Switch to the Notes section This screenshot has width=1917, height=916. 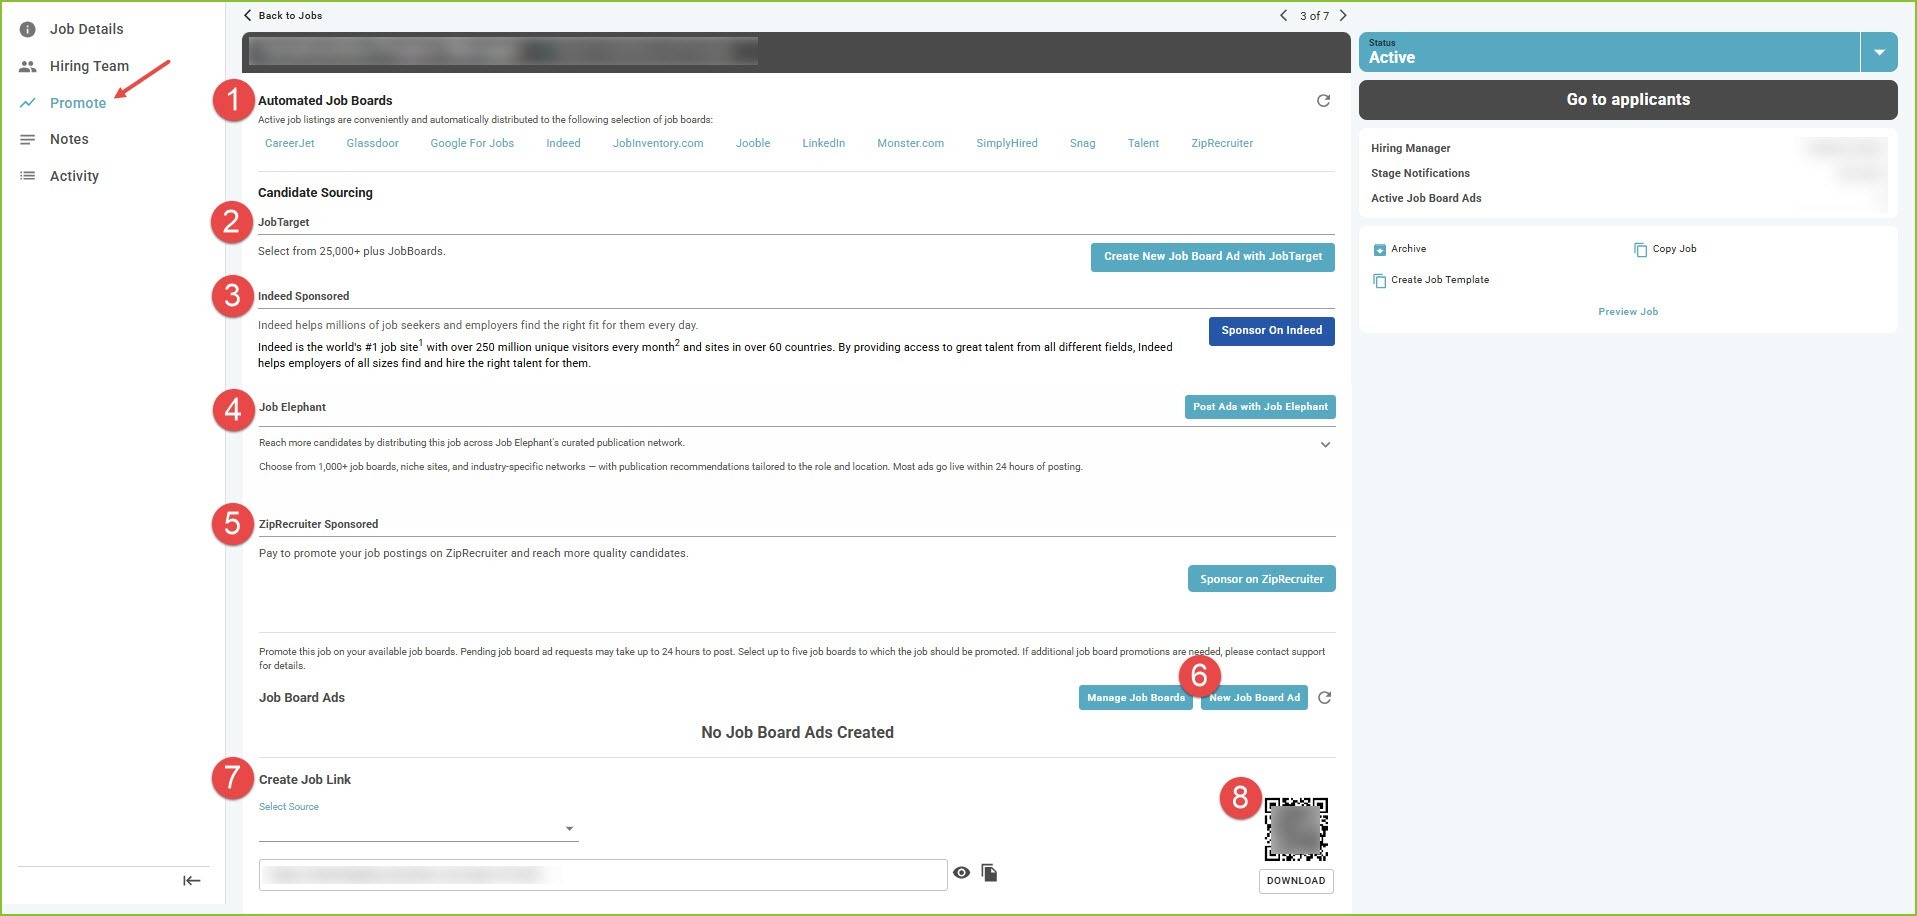pyautogui.click(x=69, y=140)
